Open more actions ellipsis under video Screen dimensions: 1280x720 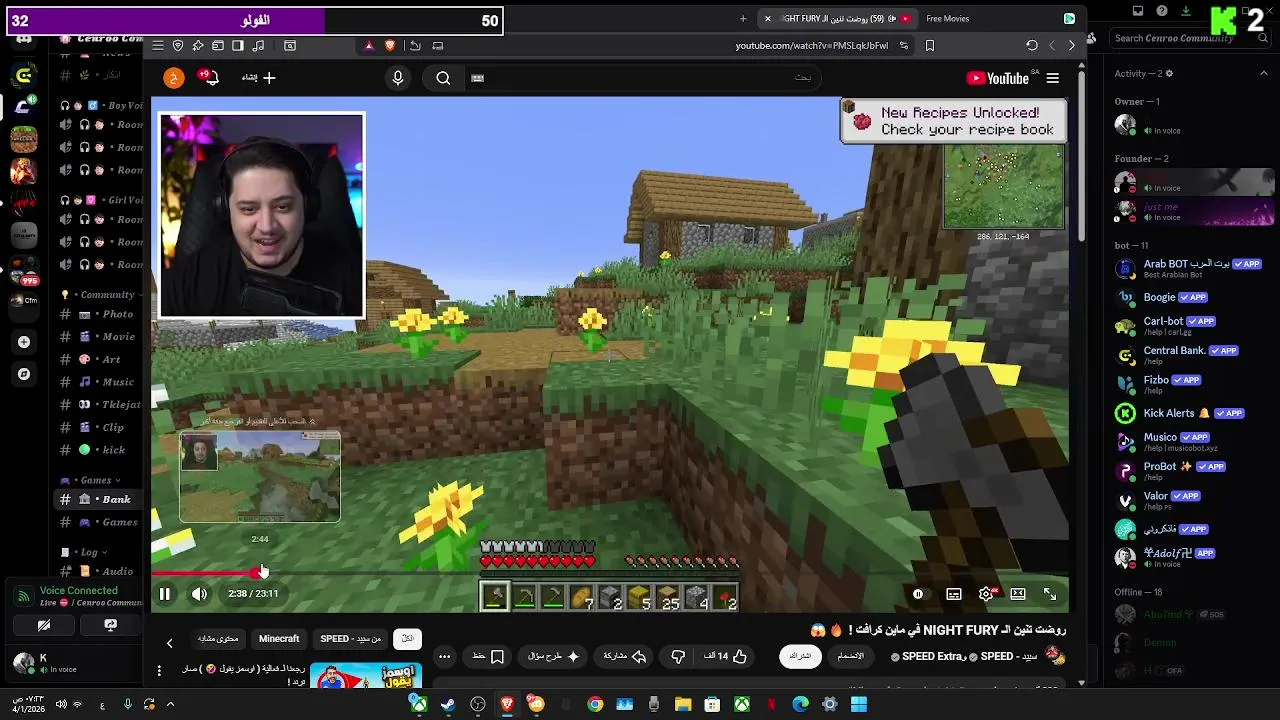point(444,656)
